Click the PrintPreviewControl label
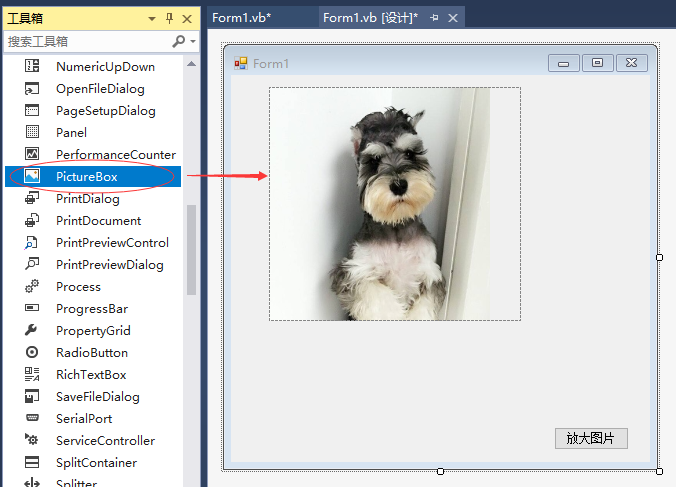676x487 pixels. pos(113,243)
